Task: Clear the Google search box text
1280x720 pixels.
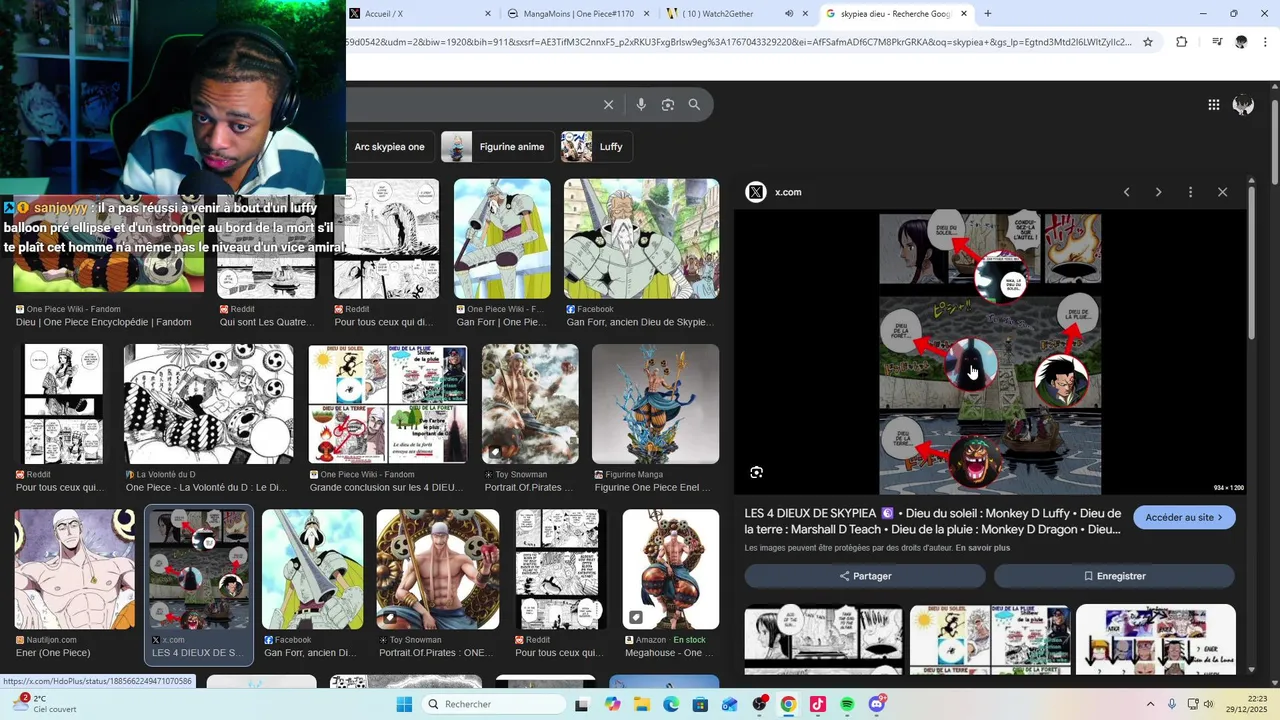Action: [608, 104]
